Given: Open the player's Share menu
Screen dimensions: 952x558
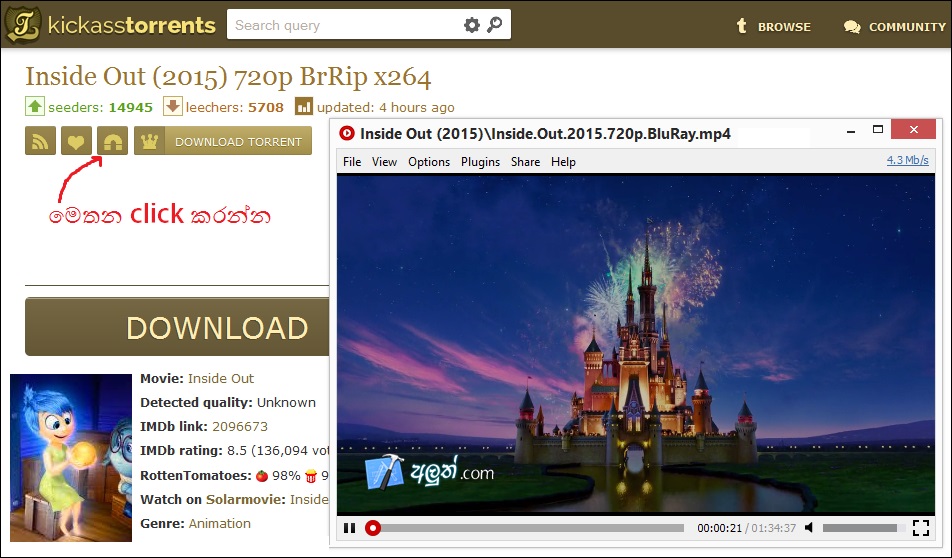Looking at the screenshot, I should pos(525,162).
